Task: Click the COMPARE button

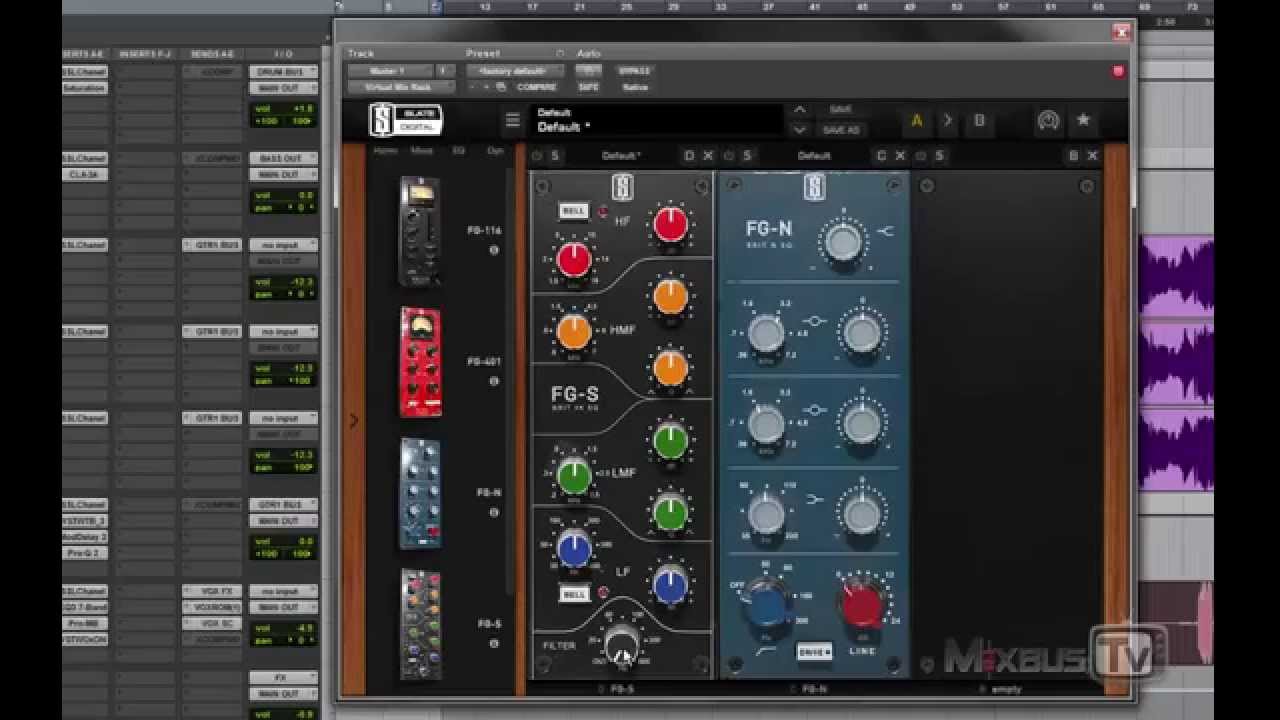Action: pyautogui.click(x=537, y=87)
